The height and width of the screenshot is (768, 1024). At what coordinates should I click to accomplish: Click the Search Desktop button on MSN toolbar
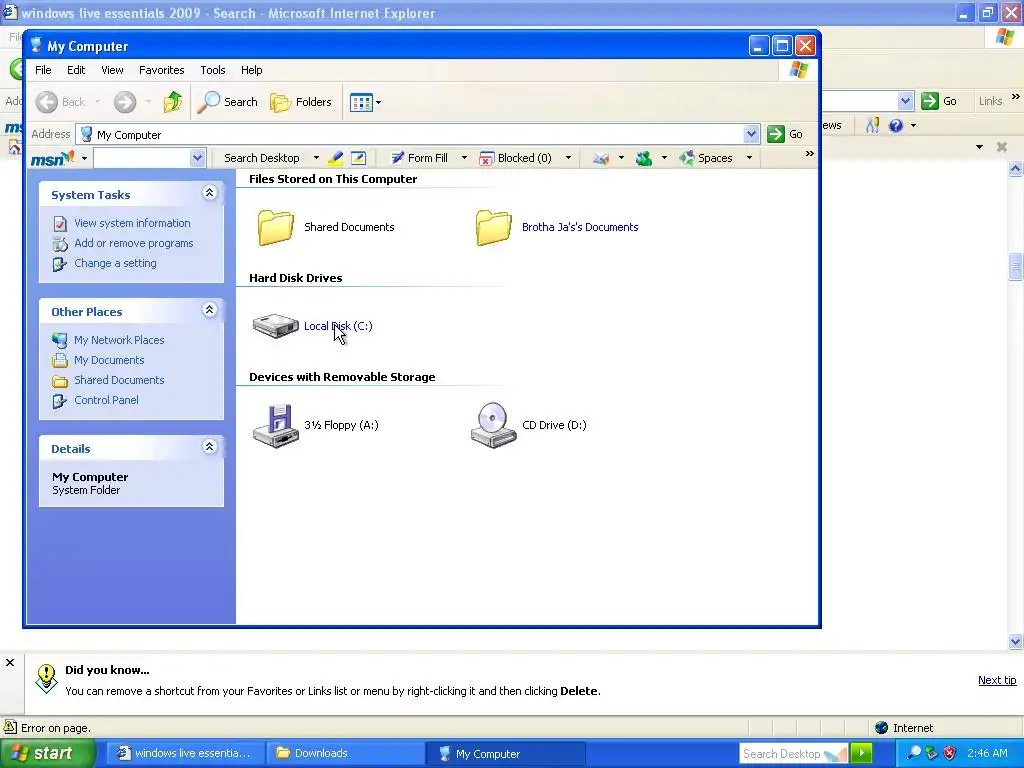pyautogui.click(x=261, y=158)
